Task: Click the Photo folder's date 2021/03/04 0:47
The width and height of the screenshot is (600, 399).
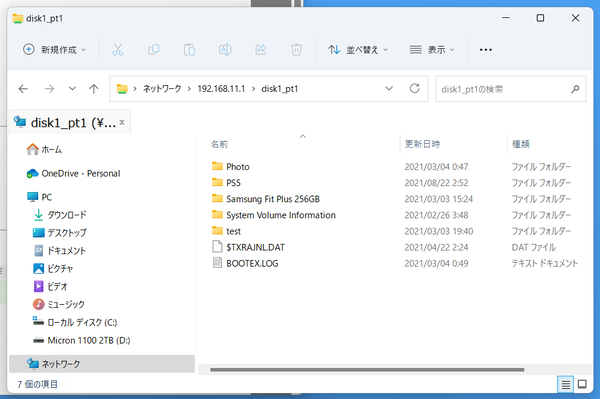Action: pos(436,167)
